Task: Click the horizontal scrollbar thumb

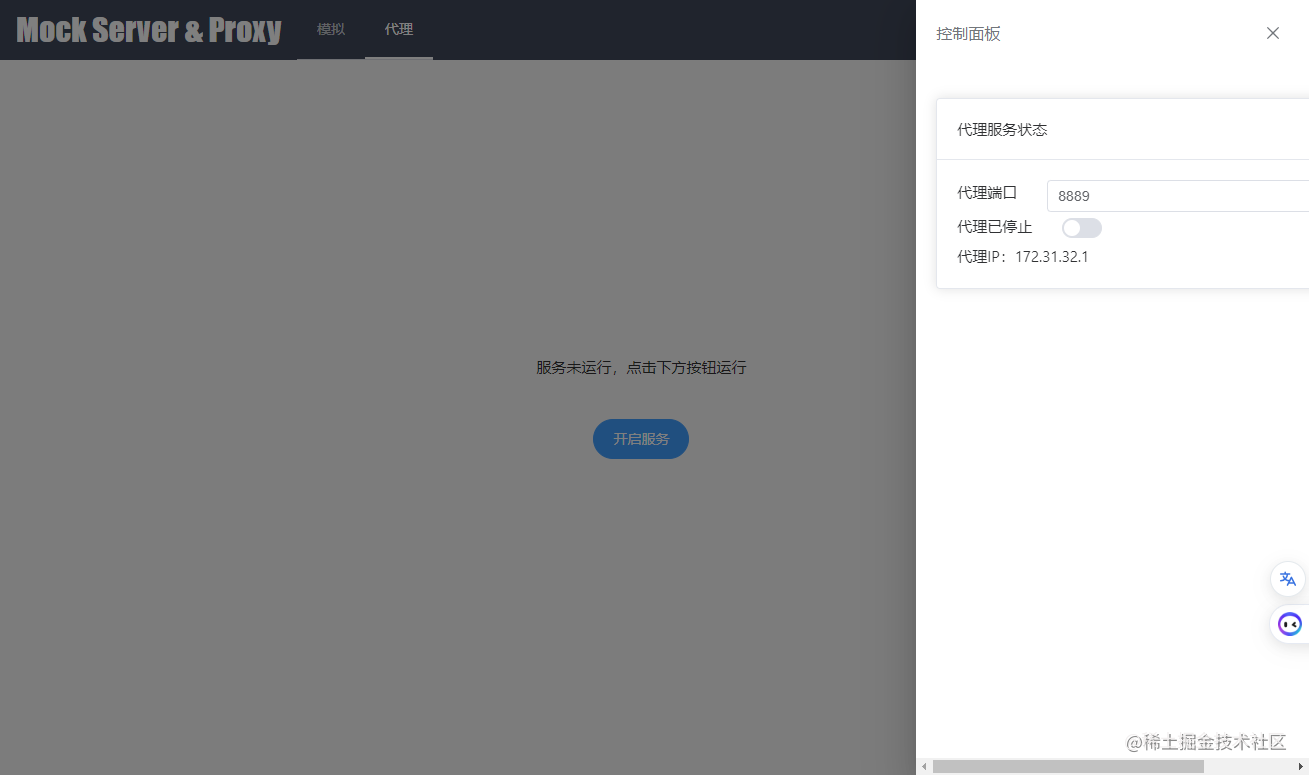Action: [1068, 766]
